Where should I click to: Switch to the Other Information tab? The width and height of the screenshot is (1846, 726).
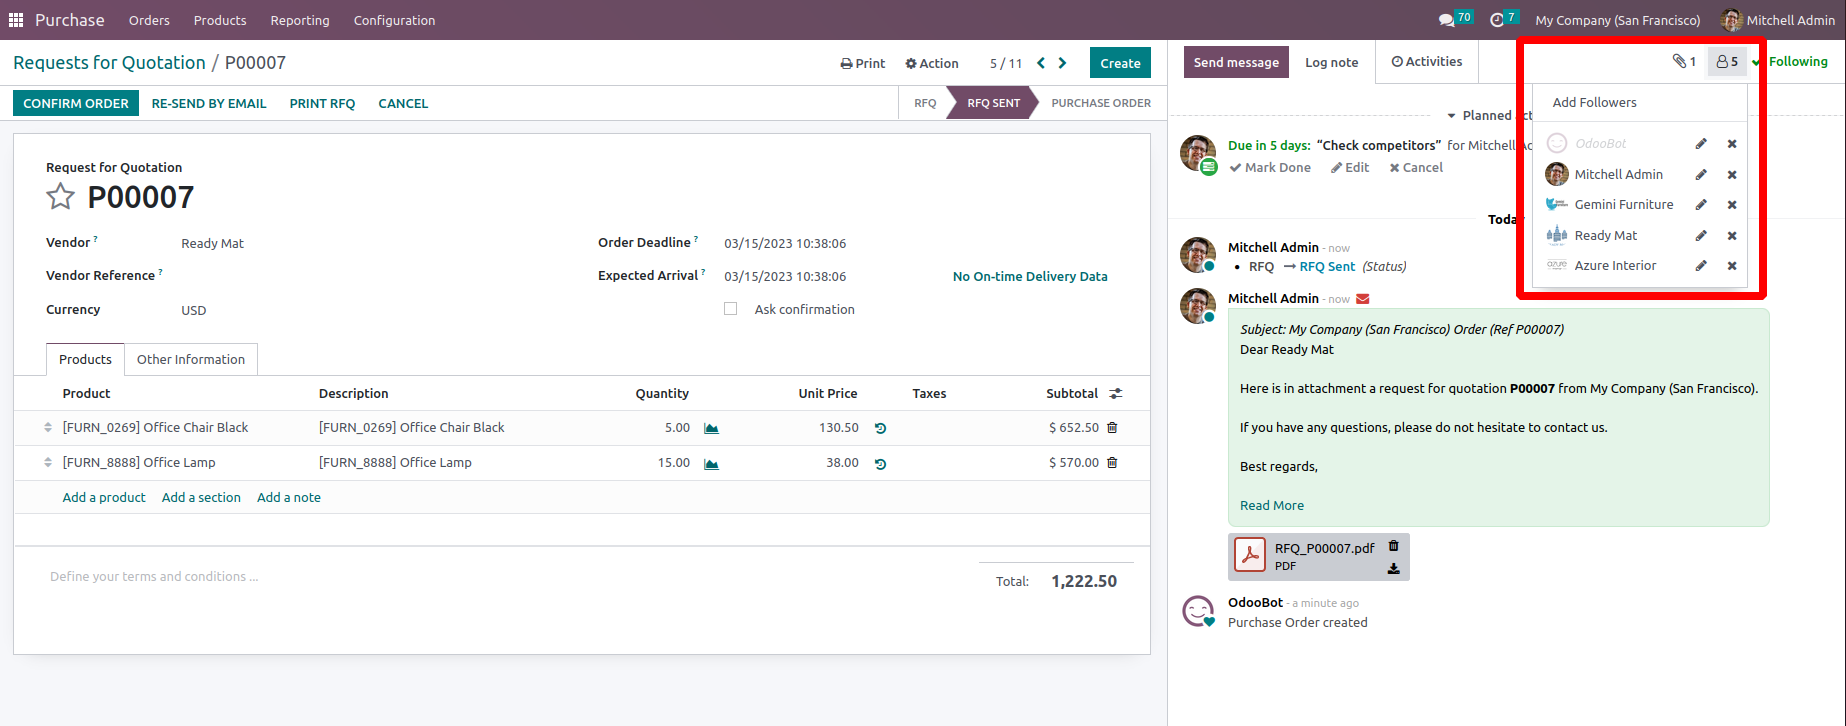click(191, 359)
